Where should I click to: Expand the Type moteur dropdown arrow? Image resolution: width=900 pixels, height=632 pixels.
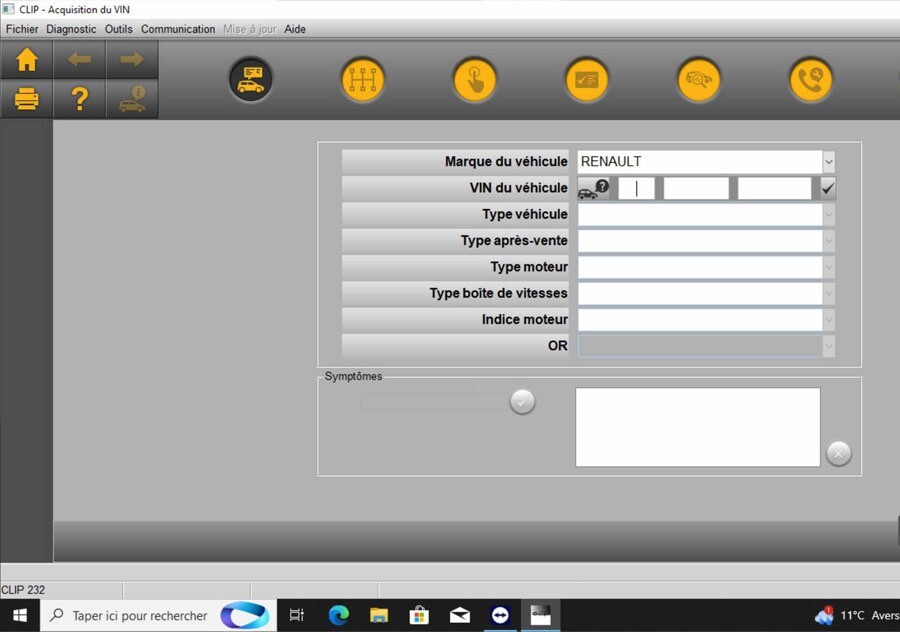click(x=829, y=267)
